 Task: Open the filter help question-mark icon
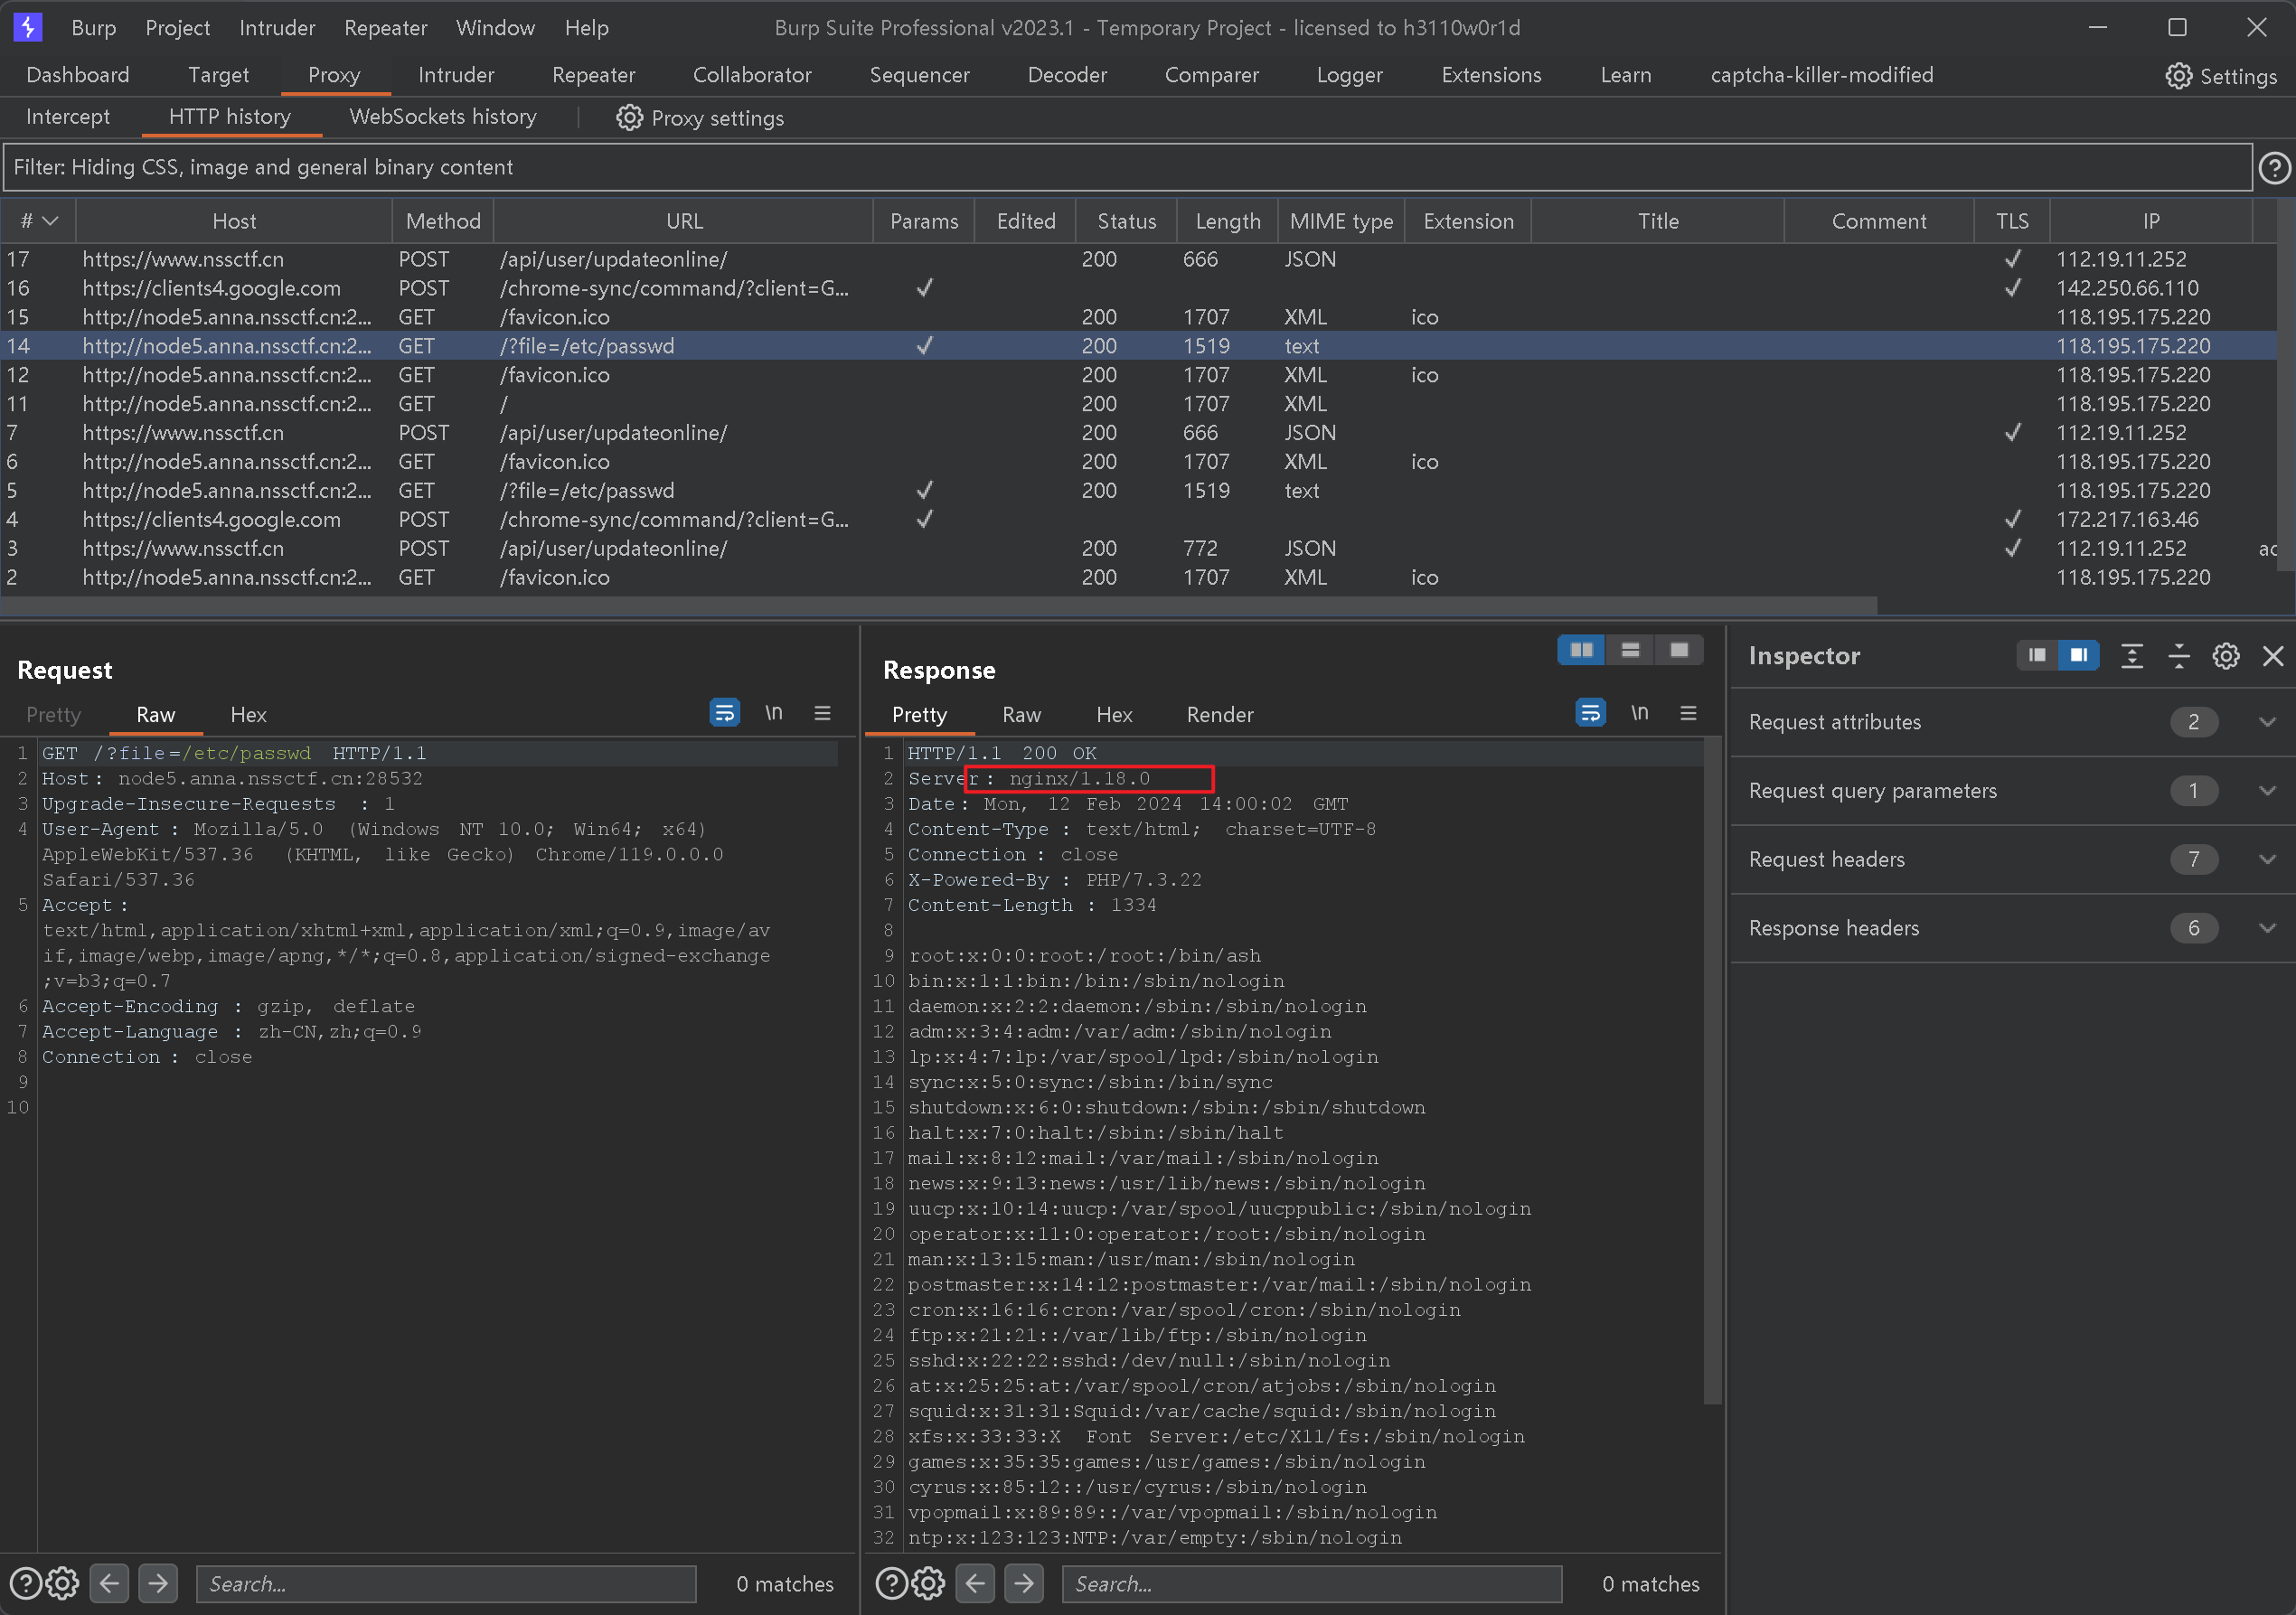pos(2273,168)
